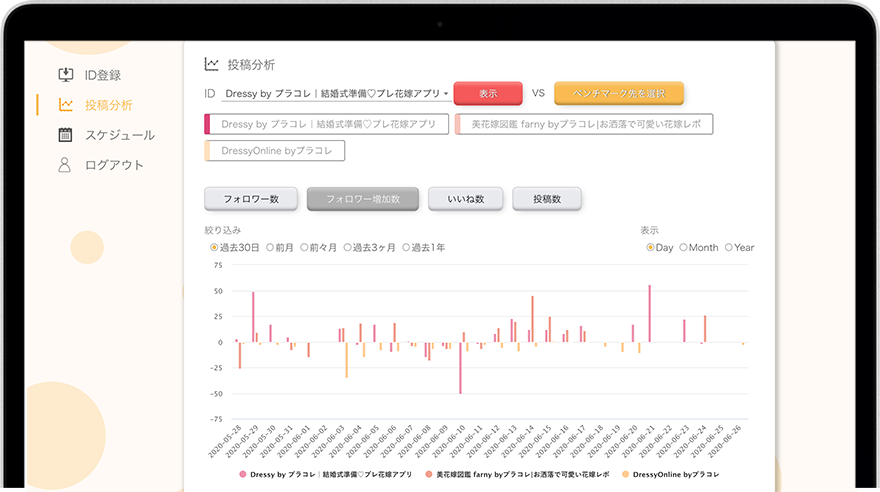Select Day display radio
Viewport: 880px width, 492px height.
(x=650, y=247)
